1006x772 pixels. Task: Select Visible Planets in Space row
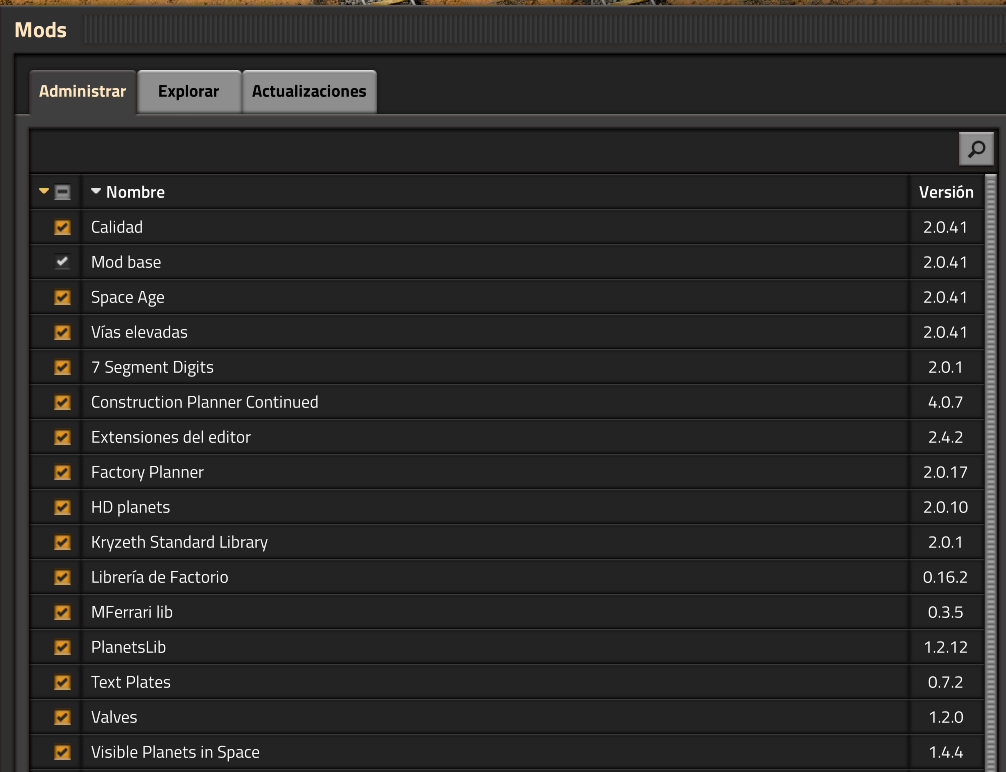point(507,752)
